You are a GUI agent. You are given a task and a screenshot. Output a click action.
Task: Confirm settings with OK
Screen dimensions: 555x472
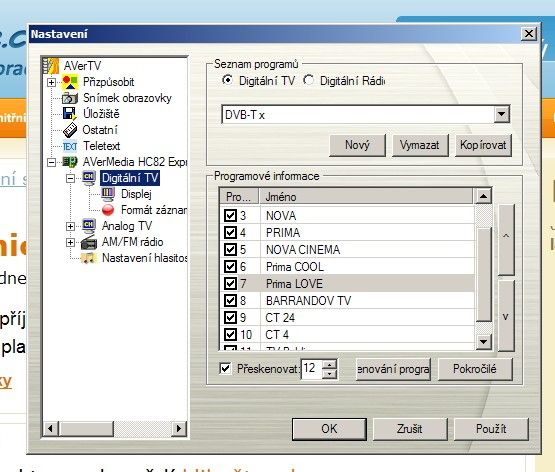tap(329, 429)
